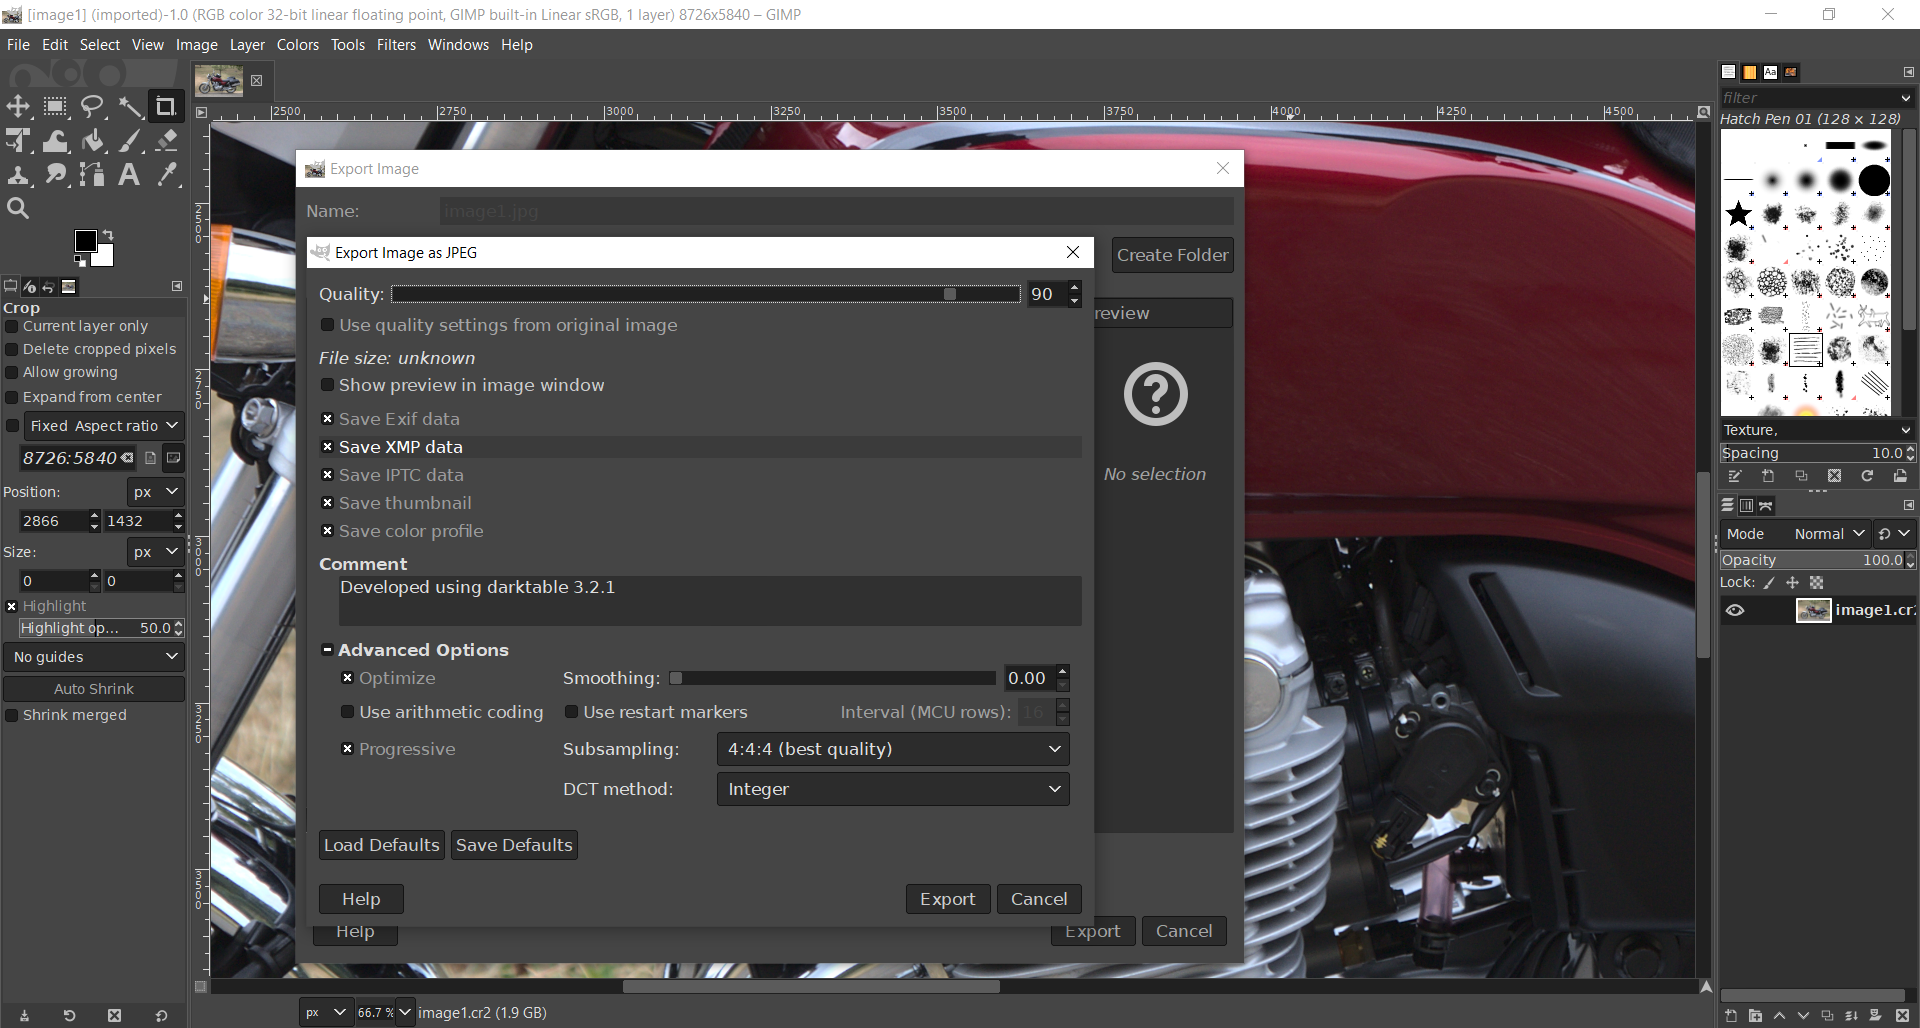Image resolution: width=1920 pixels, height=1028 pixels.
Task: Hide the image1.cr2 layer via eye icon
Action: coord(1735,610)
